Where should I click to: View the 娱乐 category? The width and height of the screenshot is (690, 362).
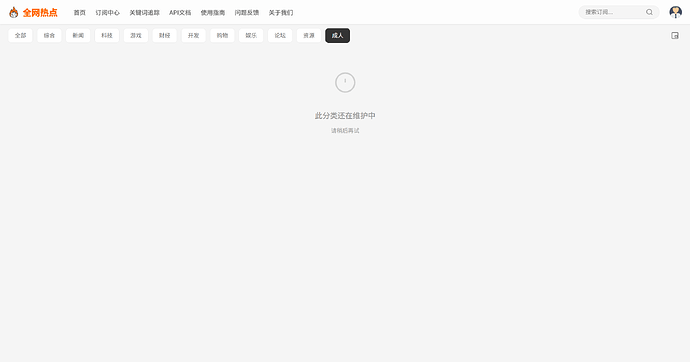(x=251, y=36)
